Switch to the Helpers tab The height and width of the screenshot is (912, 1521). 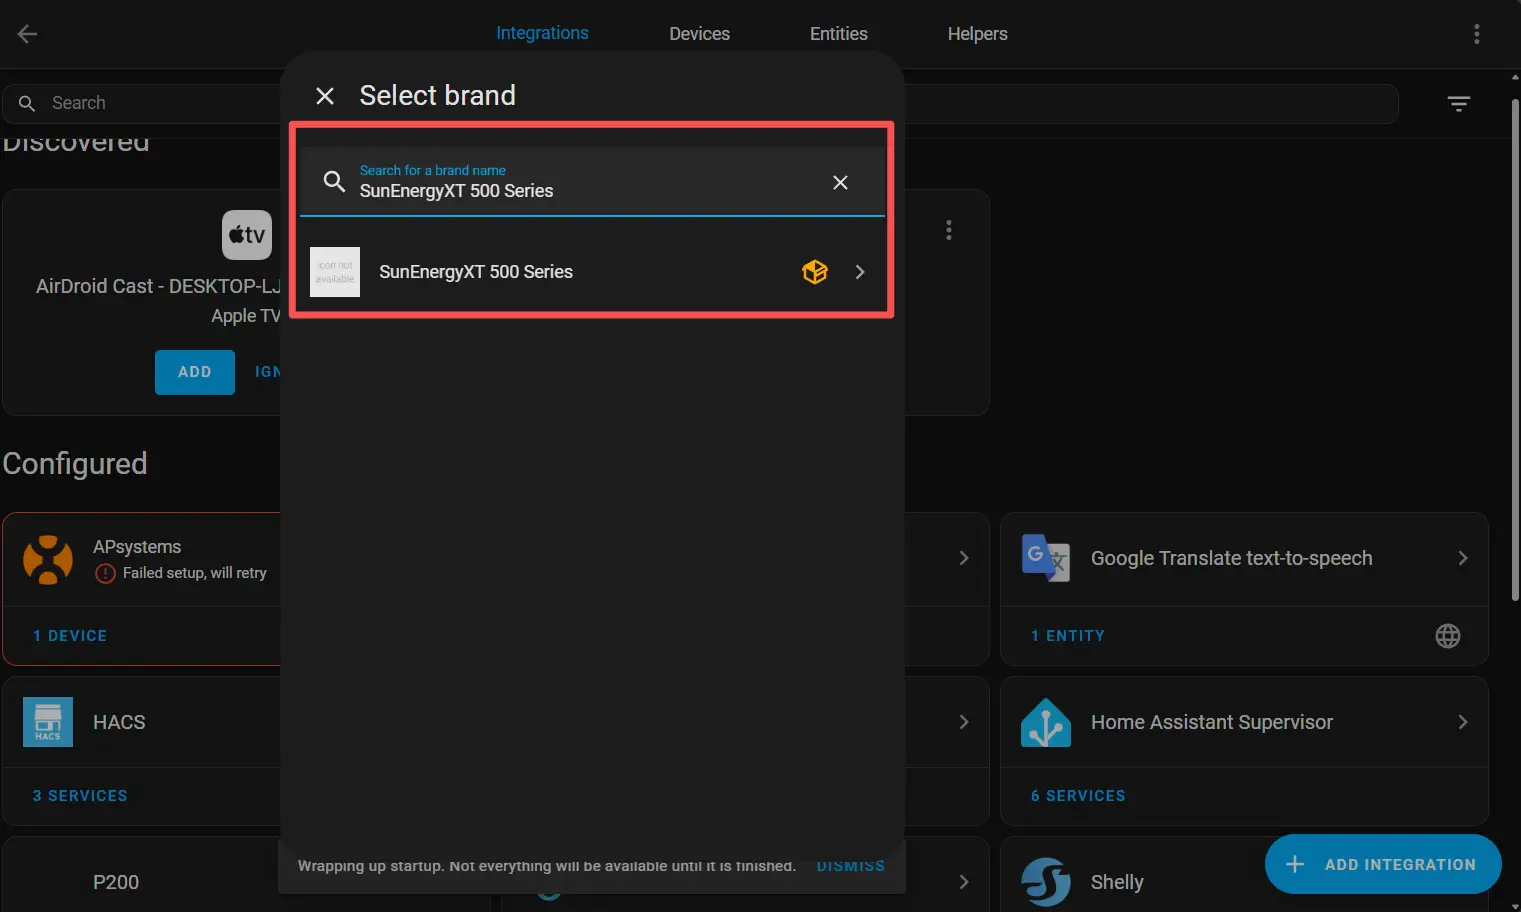[x=977, y=34]
